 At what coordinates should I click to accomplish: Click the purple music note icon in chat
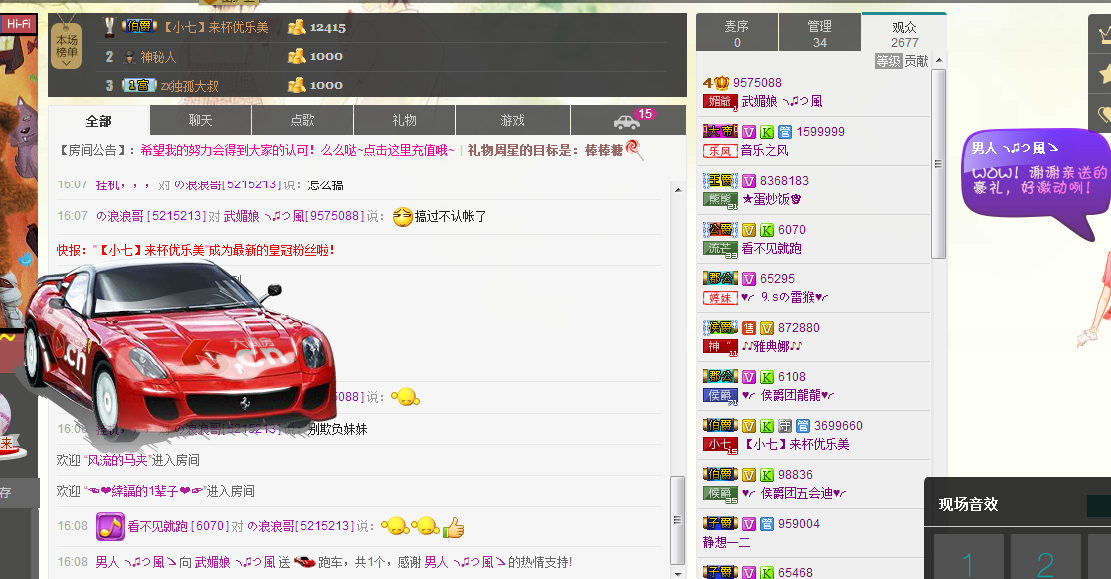(111, 526)
